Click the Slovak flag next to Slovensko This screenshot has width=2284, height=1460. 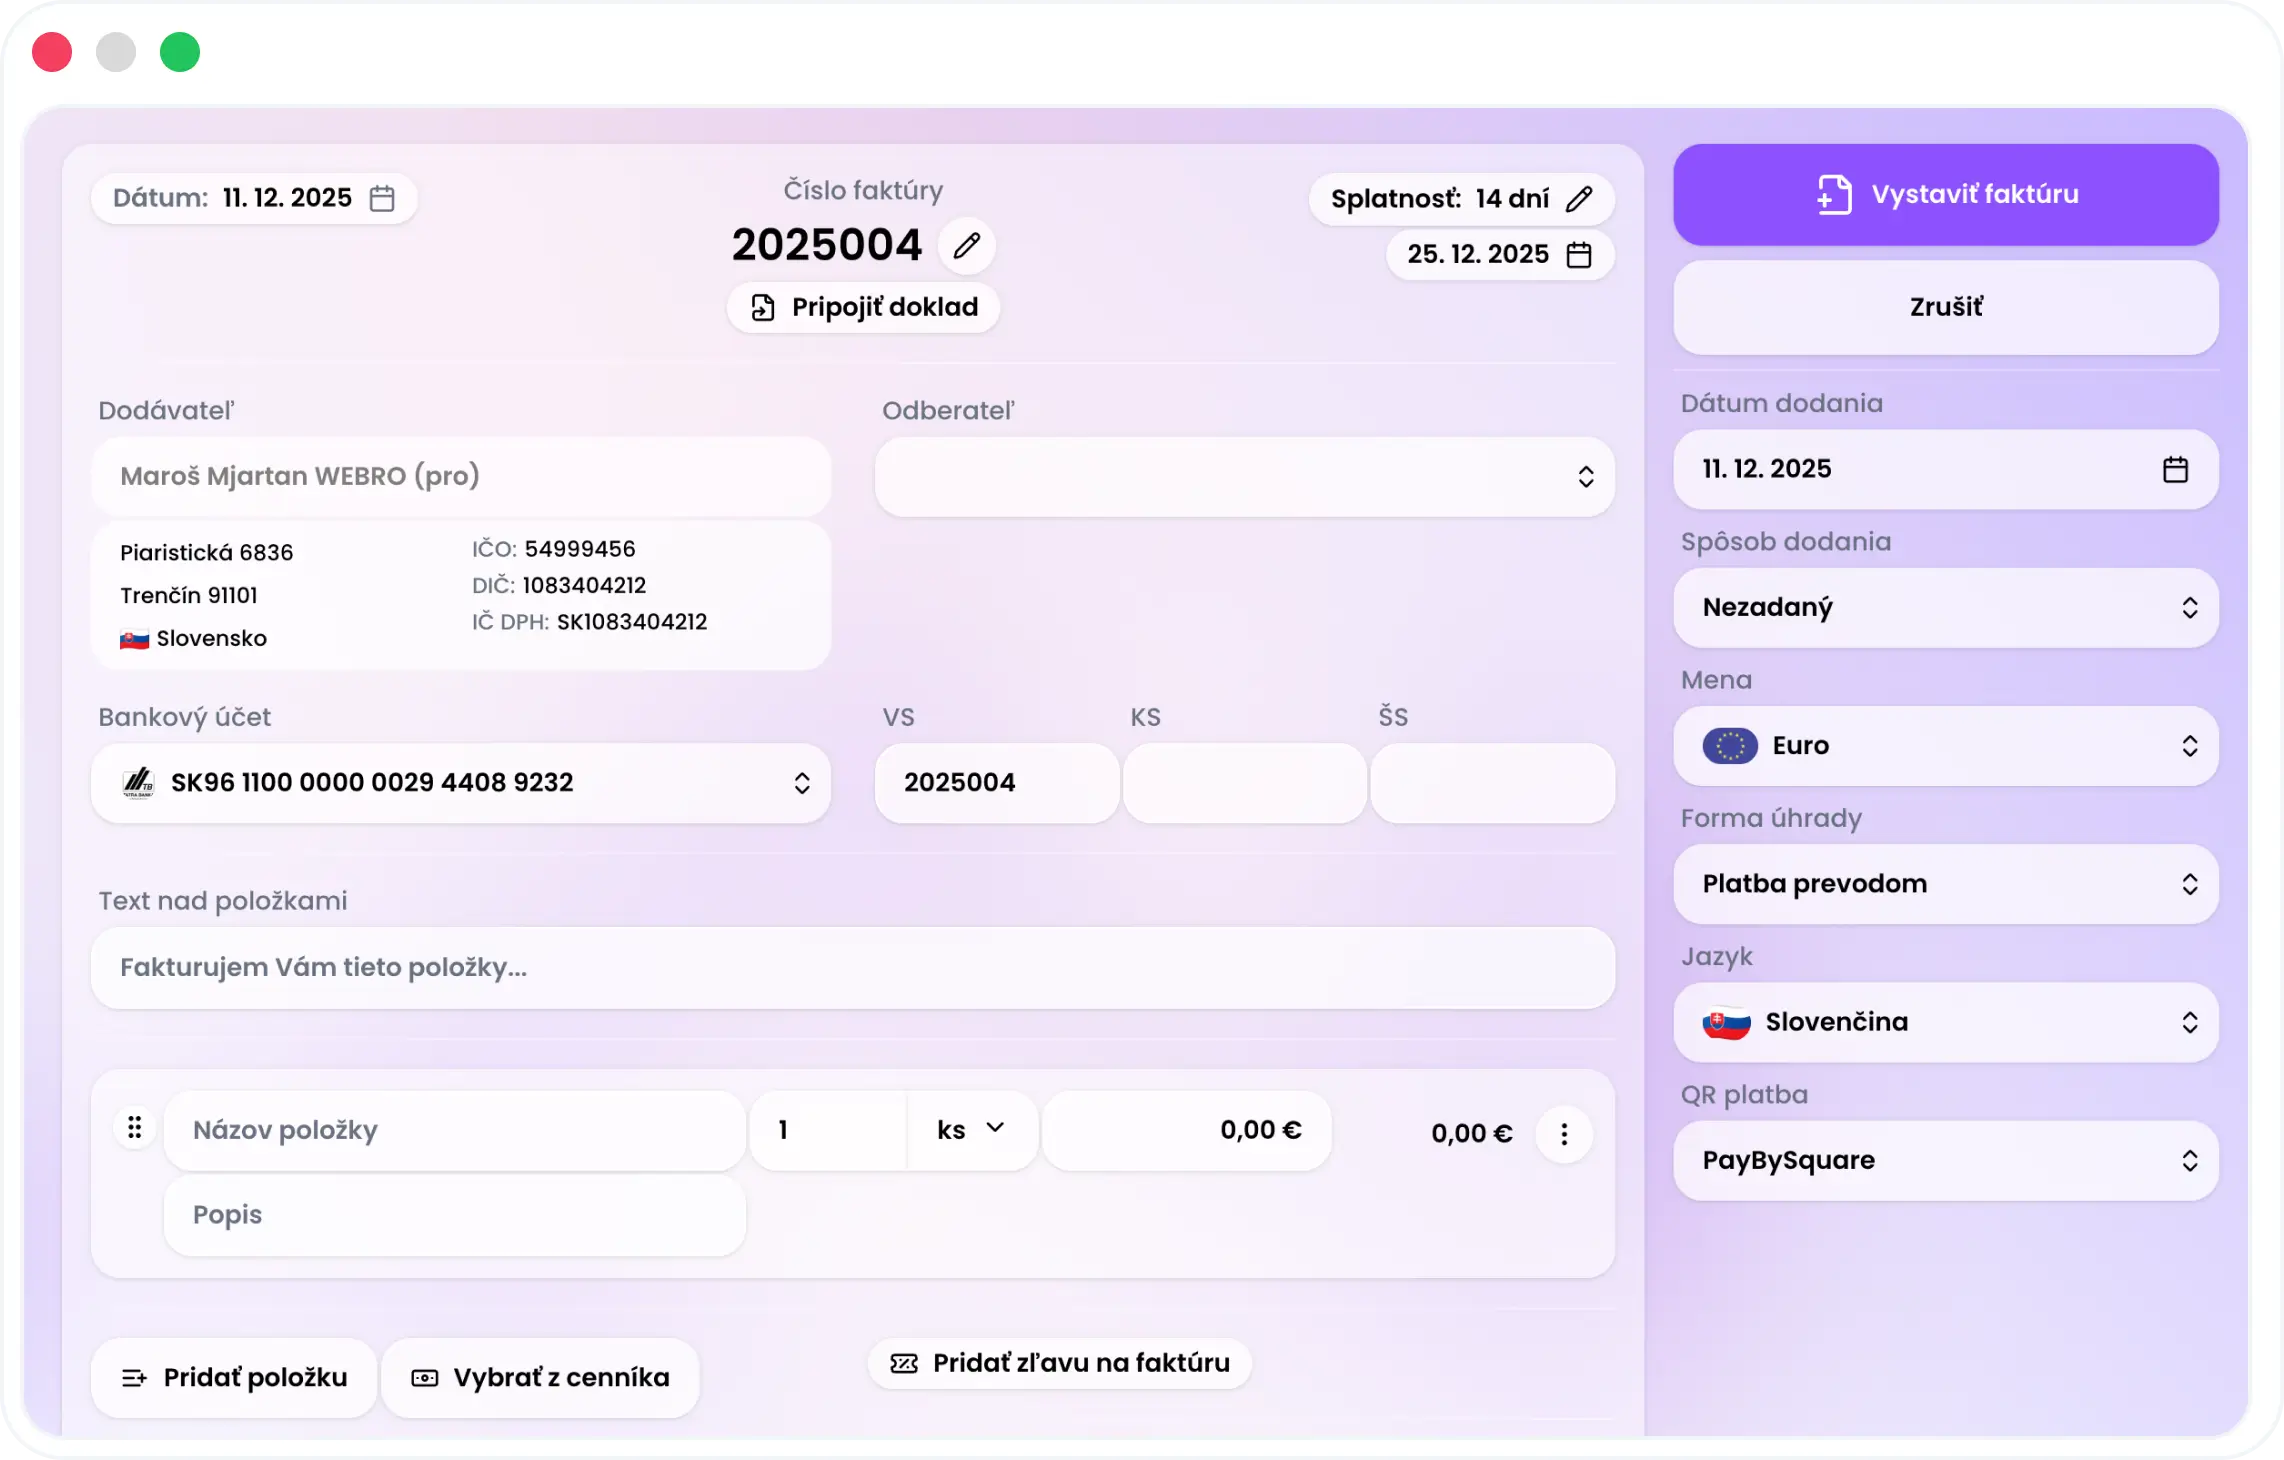134,638
